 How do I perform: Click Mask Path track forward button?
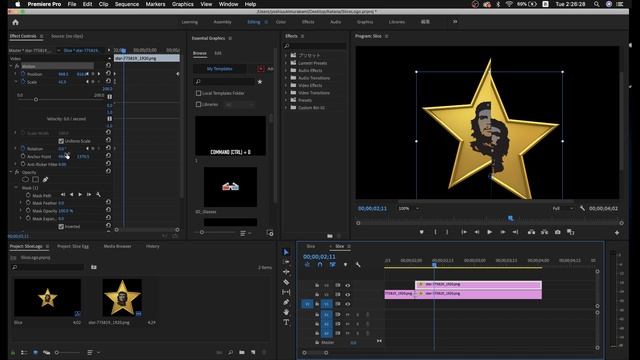pyautogui.click(x=80, y=195)
